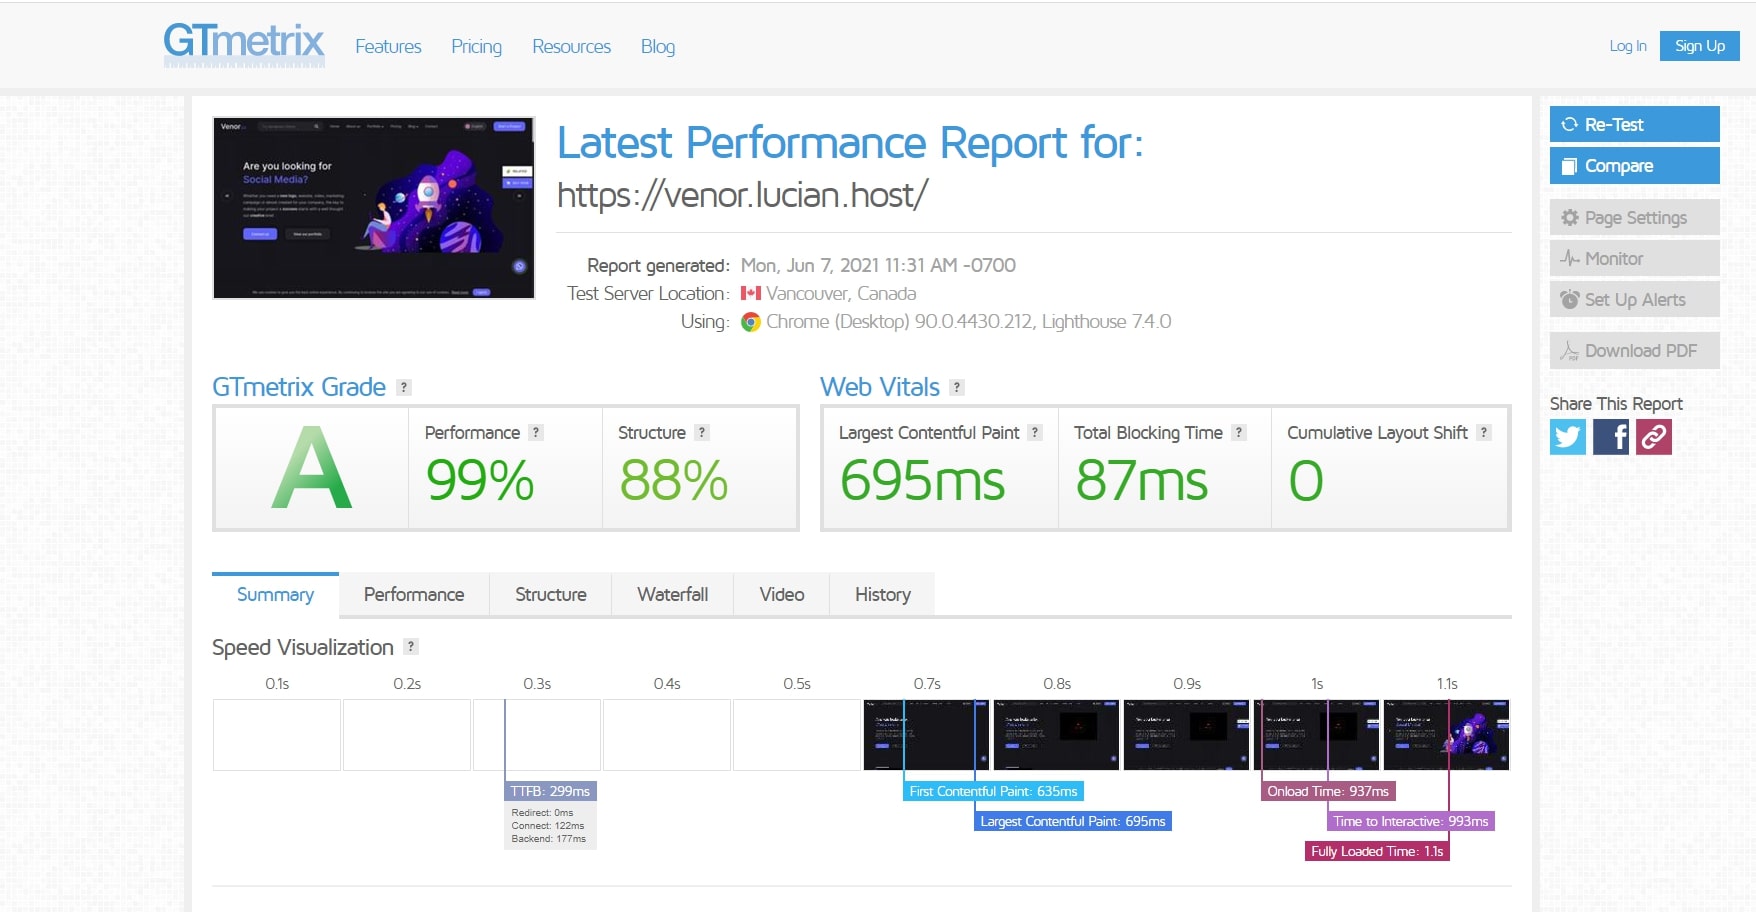Open Cumulative Layout Shift help icon
Screen dimensions: 1756x912
point(1484,432)
